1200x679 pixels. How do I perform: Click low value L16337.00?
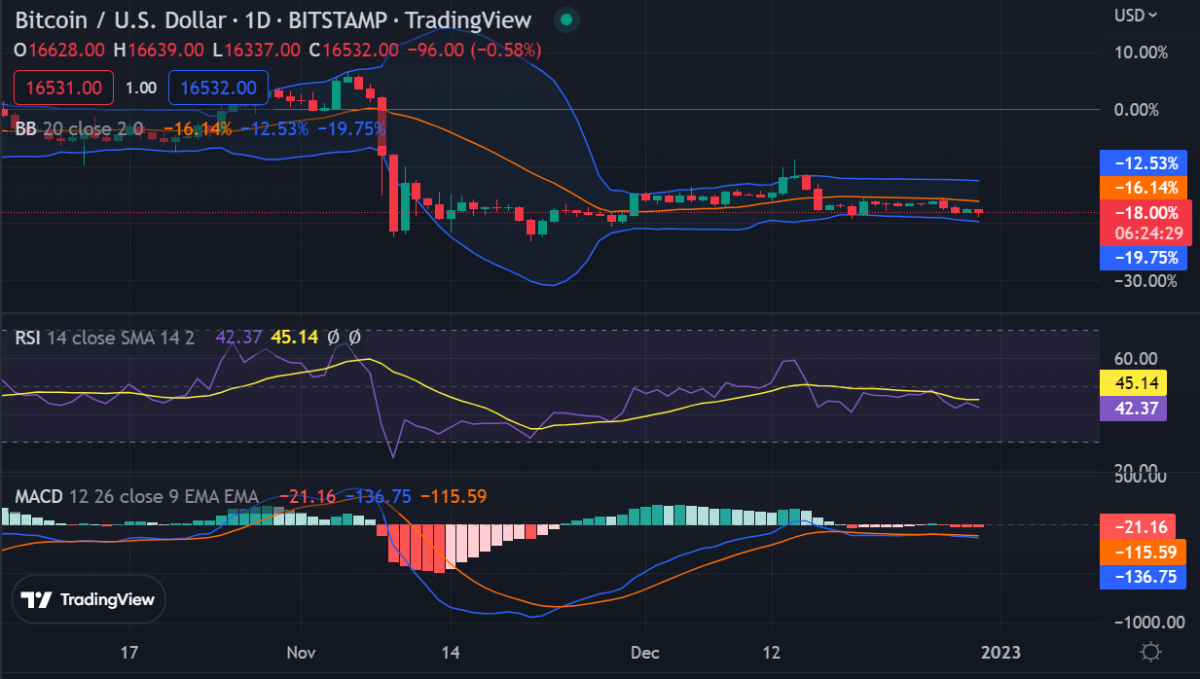[x=255, y=49]
